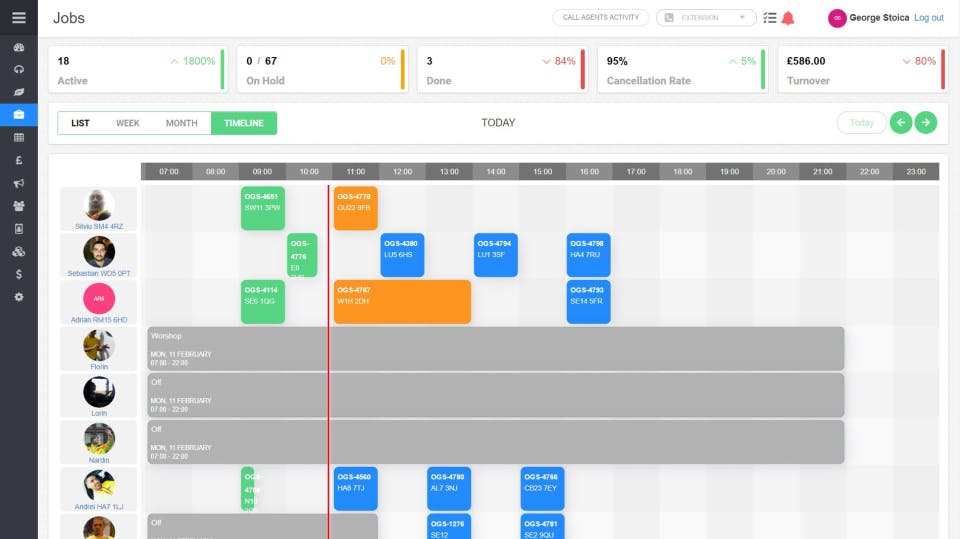
Task: Open the megaphone sidebar icon
Action: pos(18,183)
